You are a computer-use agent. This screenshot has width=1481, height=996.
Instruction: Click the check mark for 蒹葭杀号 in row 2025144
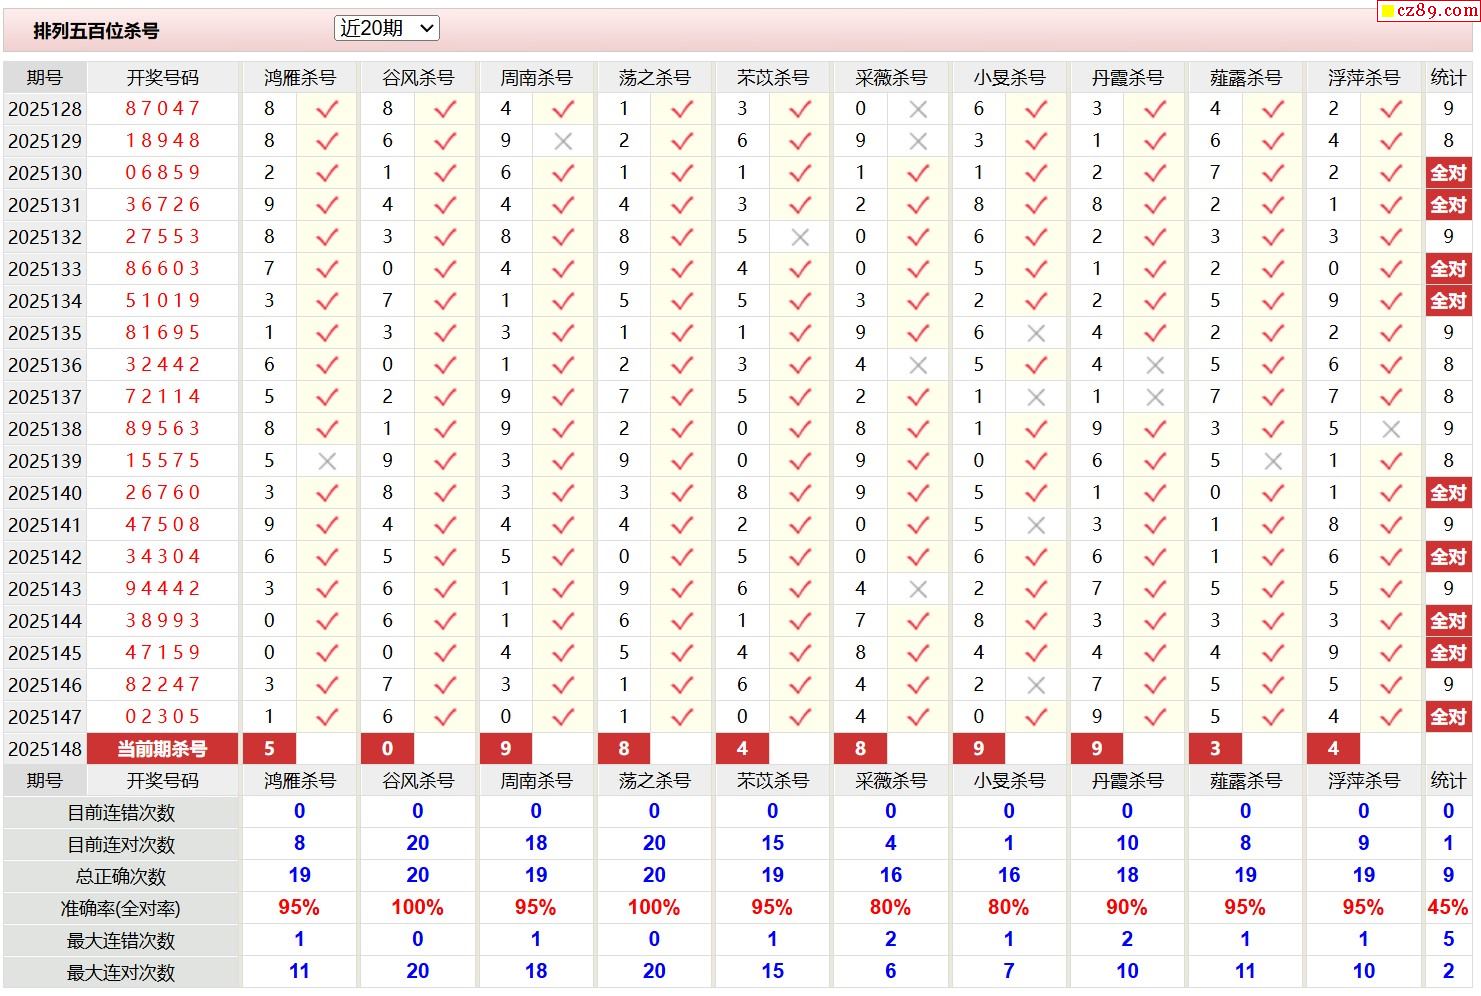pyautogui.click(x=1273, y=621)
